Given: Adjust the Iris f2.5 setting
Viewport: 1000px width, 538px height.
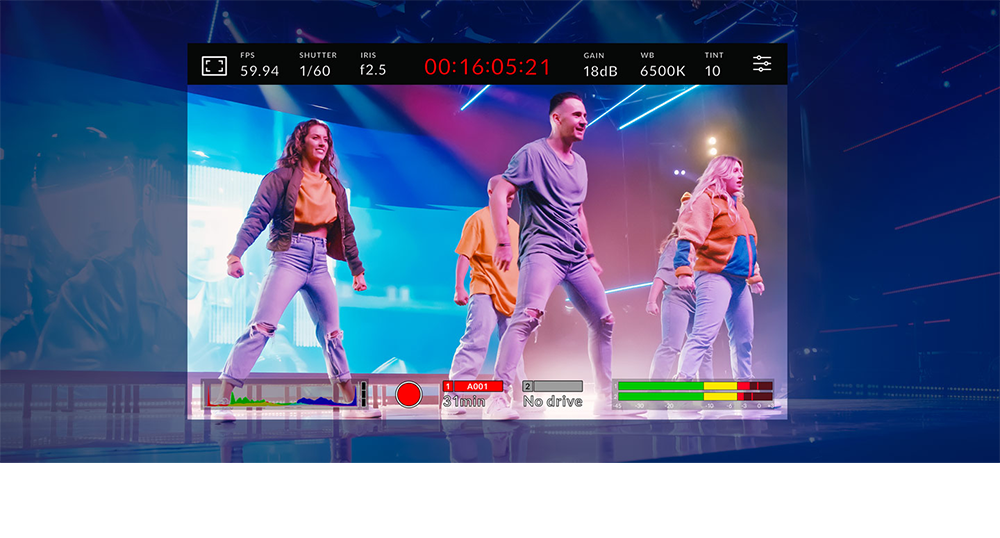Looking at the screenshot, I should point(373,65).
